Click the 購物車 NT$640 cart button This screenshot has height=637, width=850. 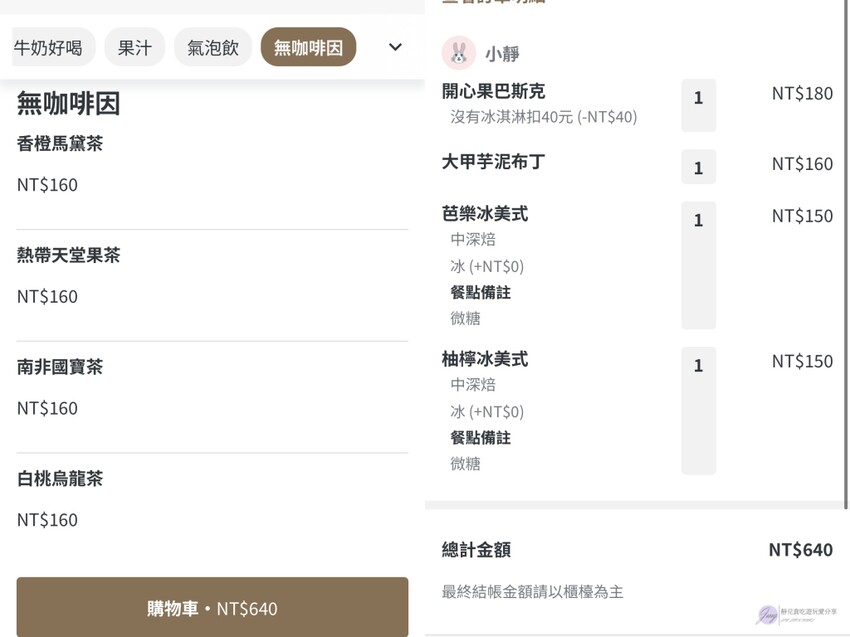tap(212, 607)
